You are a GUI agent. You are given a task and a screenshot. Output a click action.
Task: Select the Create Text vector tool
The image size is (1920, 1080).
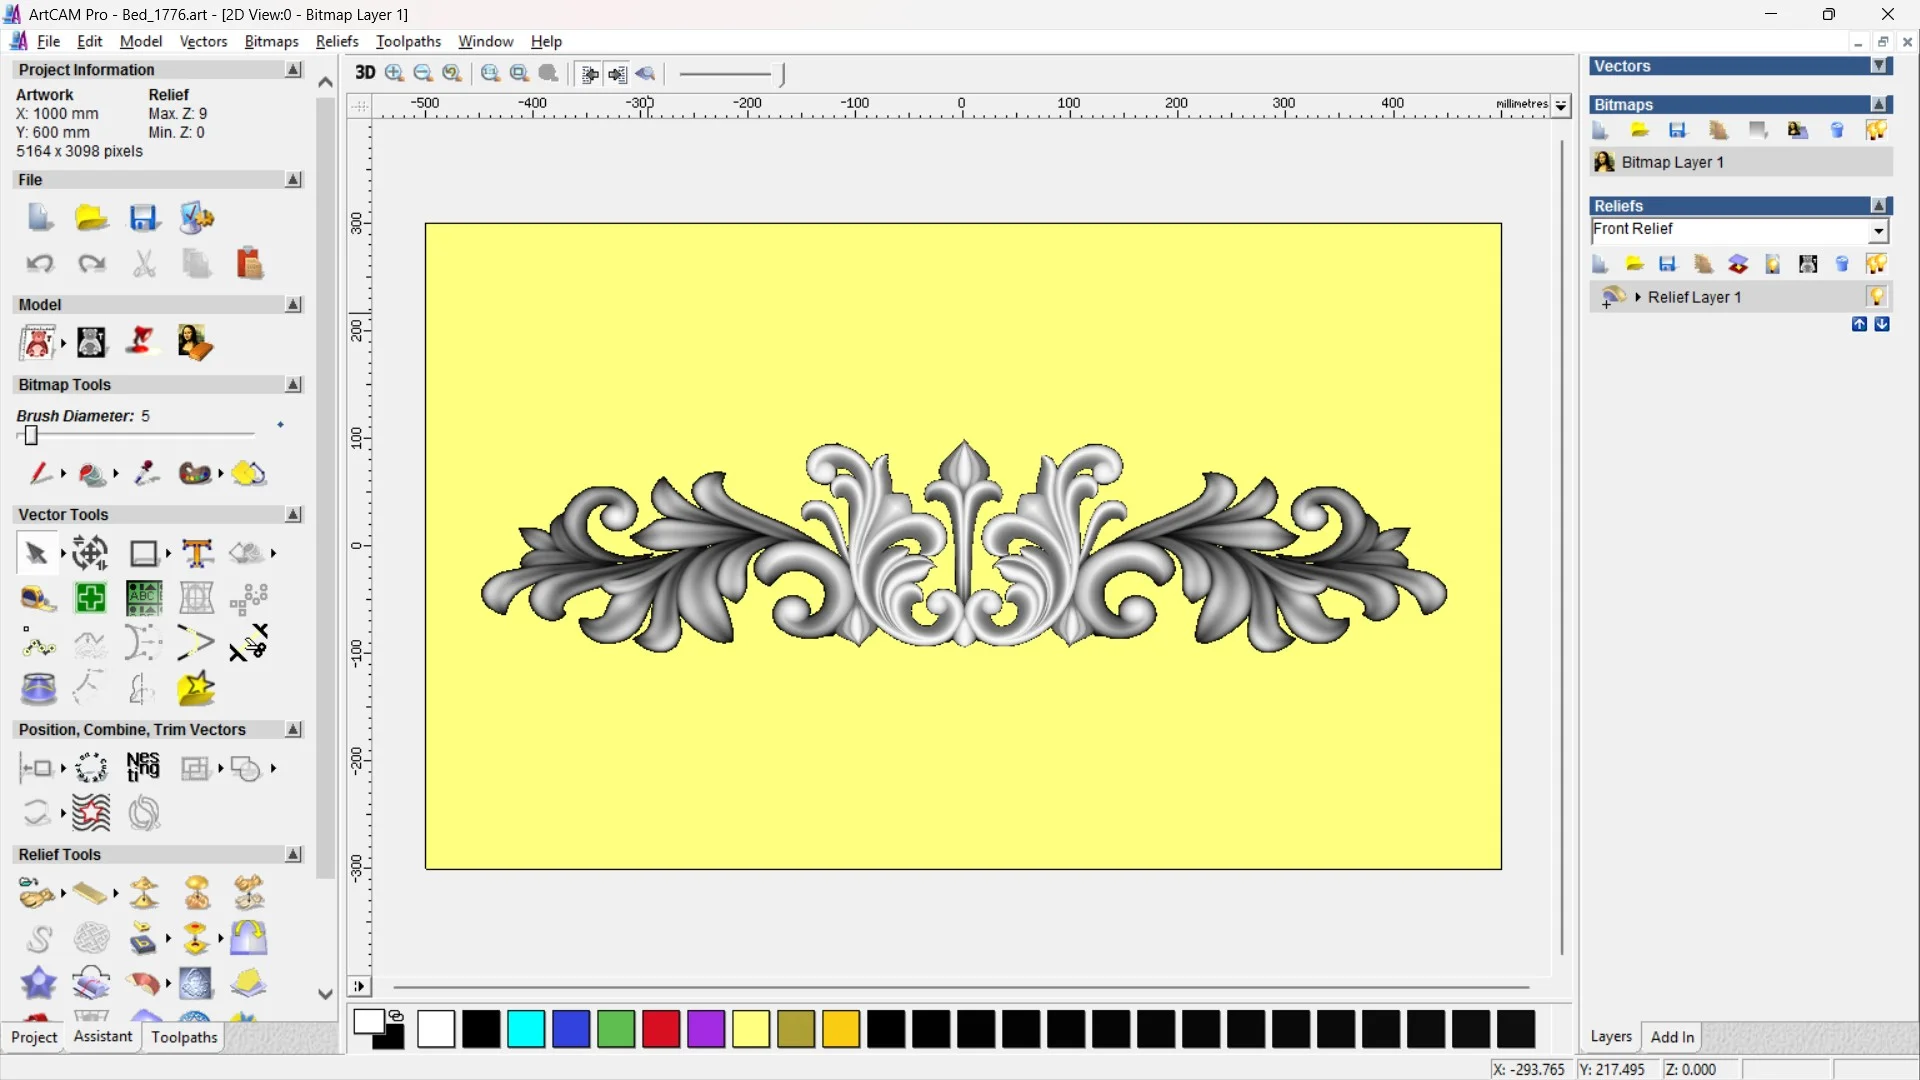[x=197, y=553]
